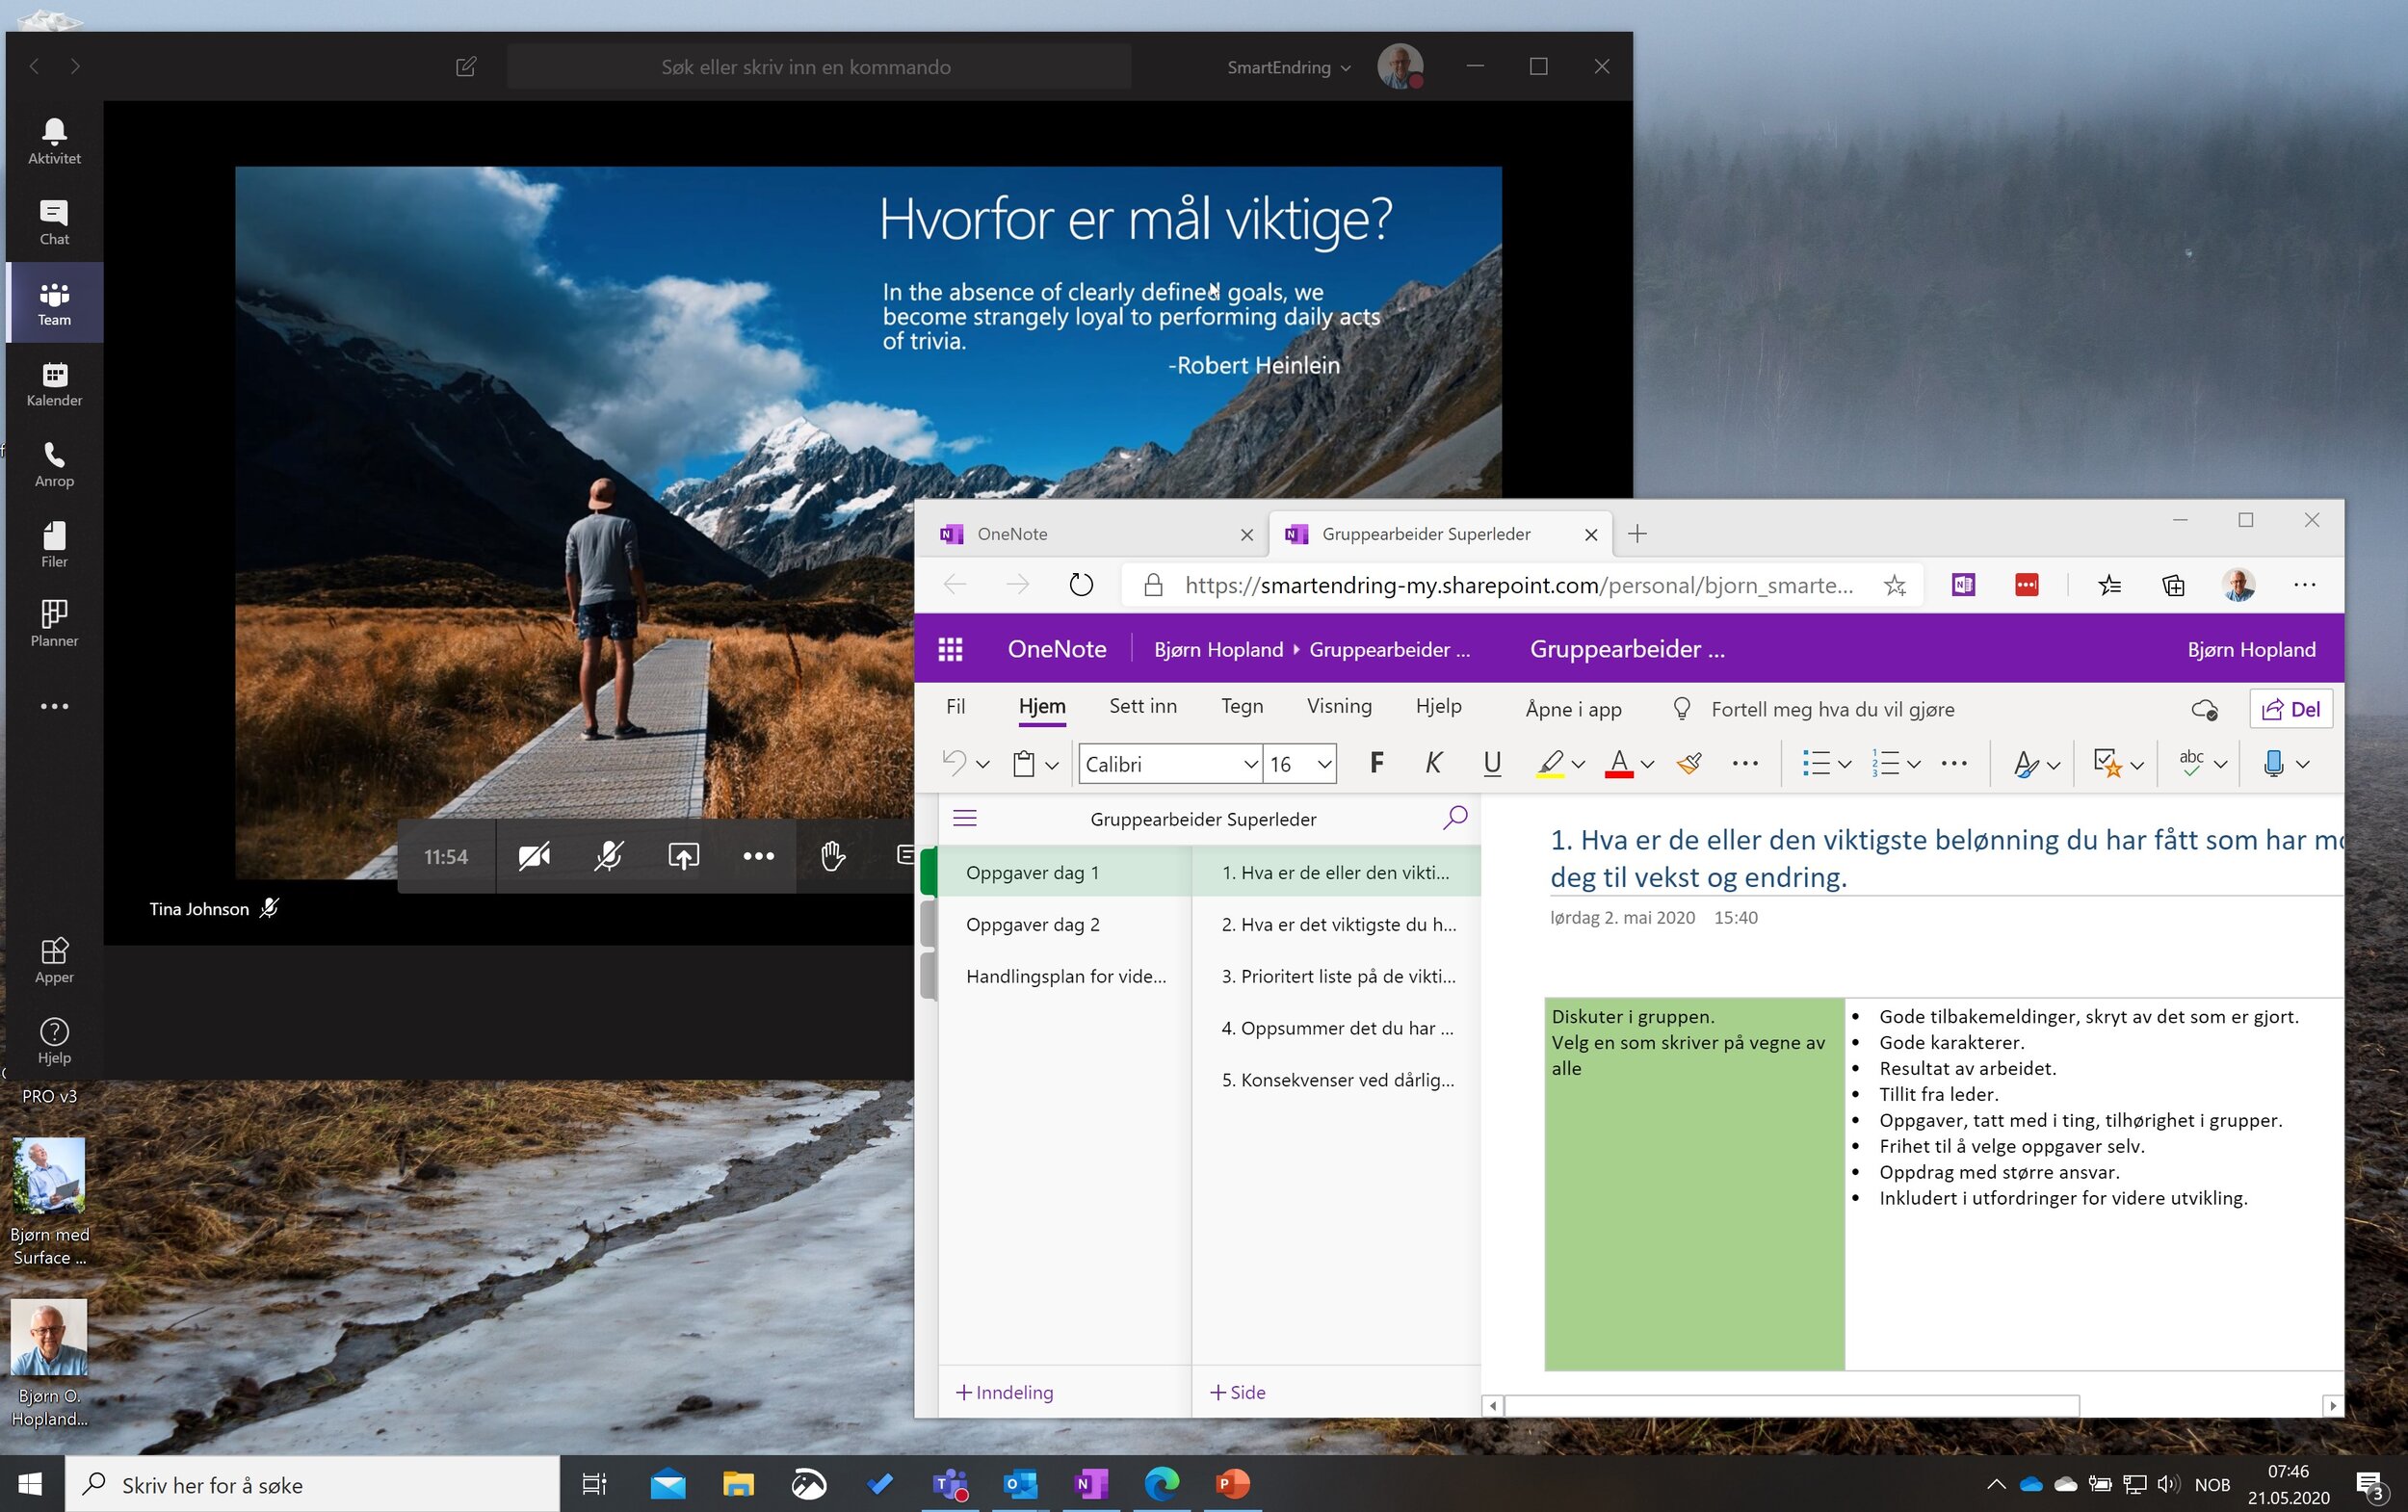2408x1512 pixels.
Task: Apply the yellow highlight color
Action: pyautogui.click(x=1550, y=764)
